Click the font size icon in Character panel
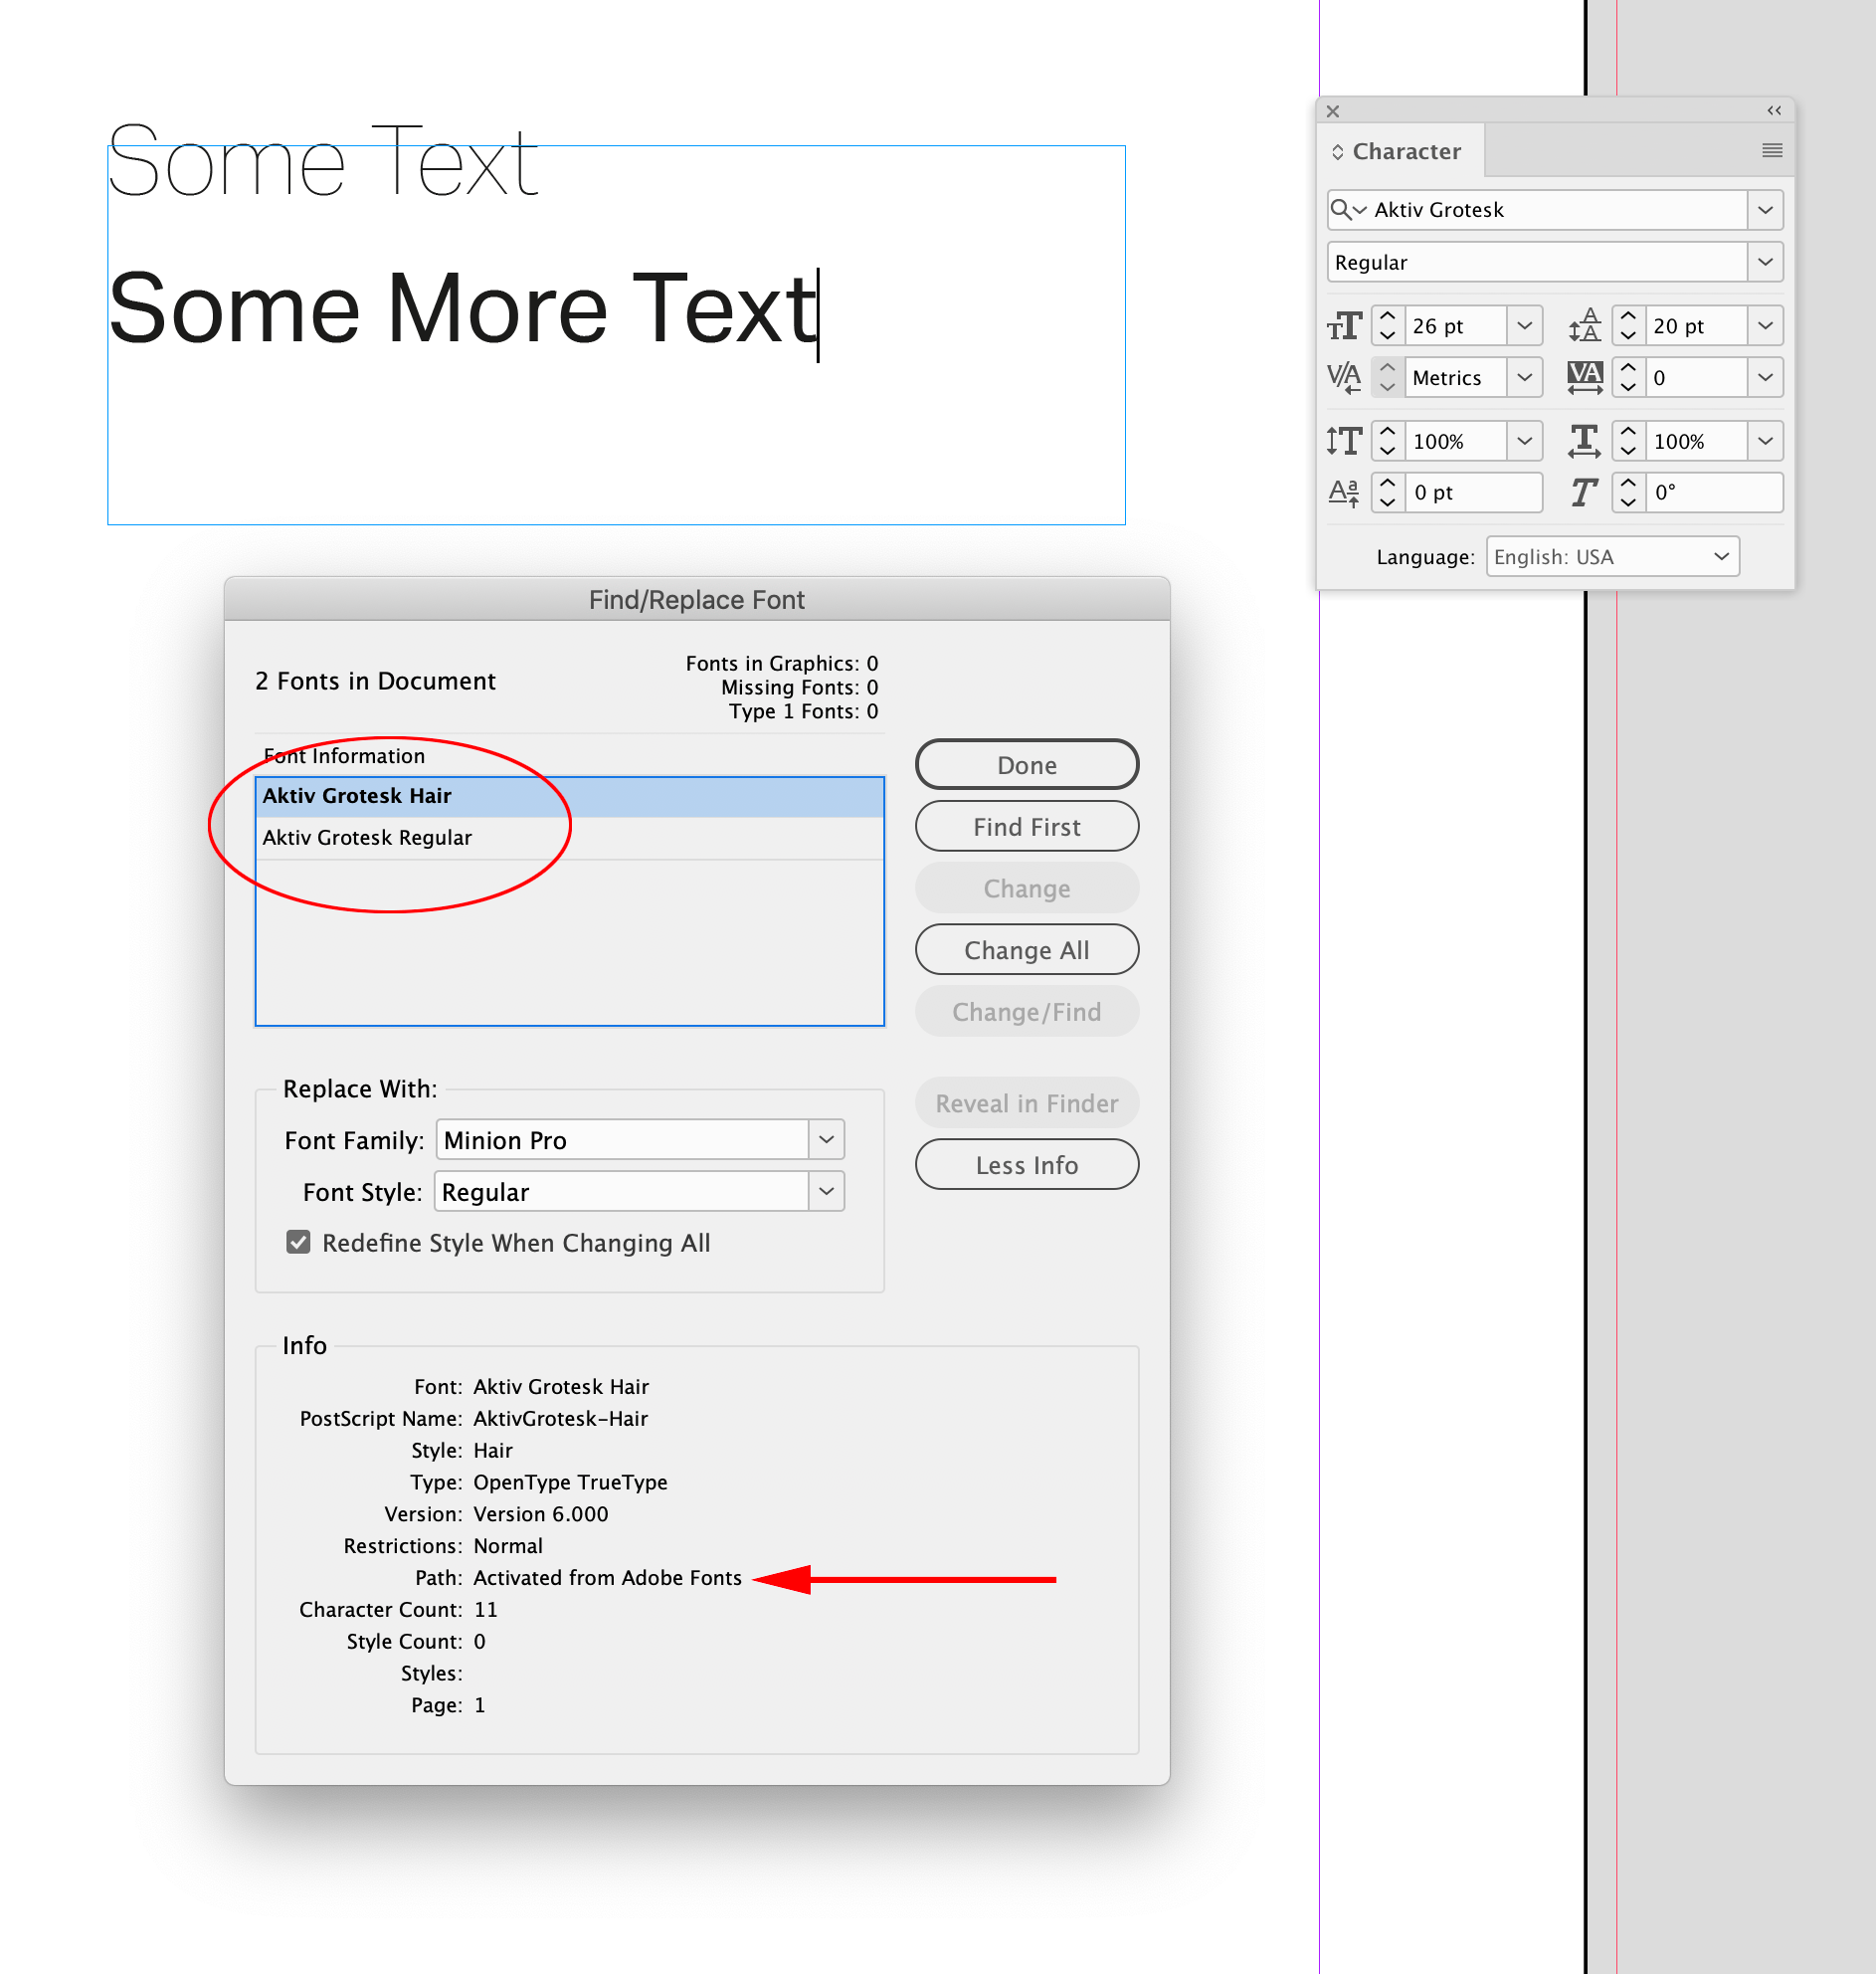This screenshot has width=1876, height=1974. coord(1345,325)
